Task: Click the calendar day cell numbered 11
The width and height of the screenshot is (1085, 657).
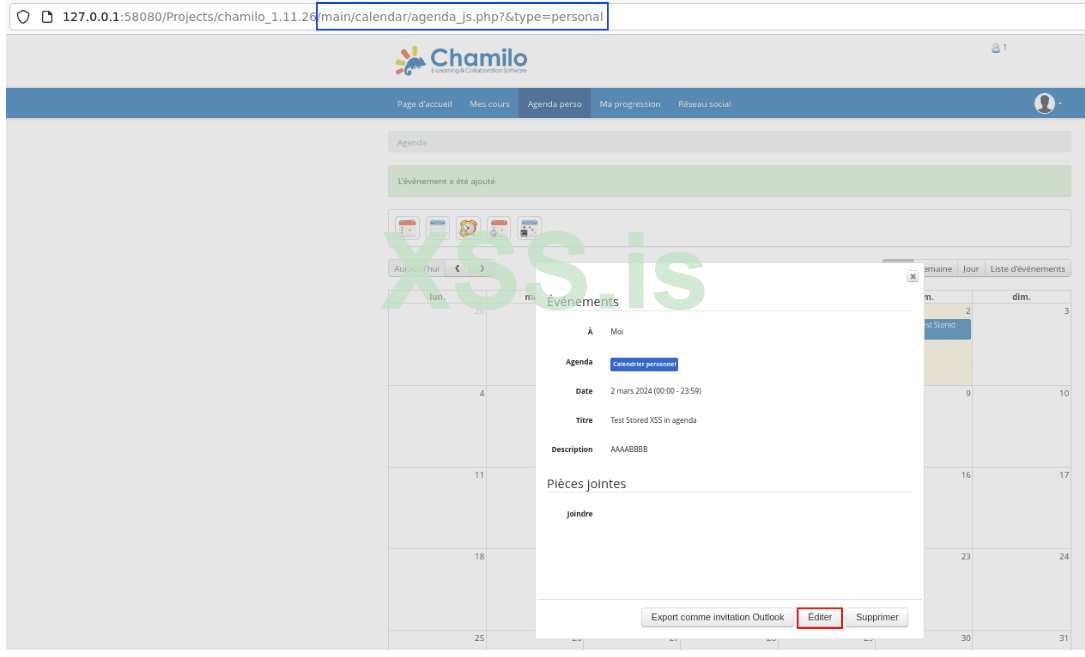Action: click(x=437, y=507)
